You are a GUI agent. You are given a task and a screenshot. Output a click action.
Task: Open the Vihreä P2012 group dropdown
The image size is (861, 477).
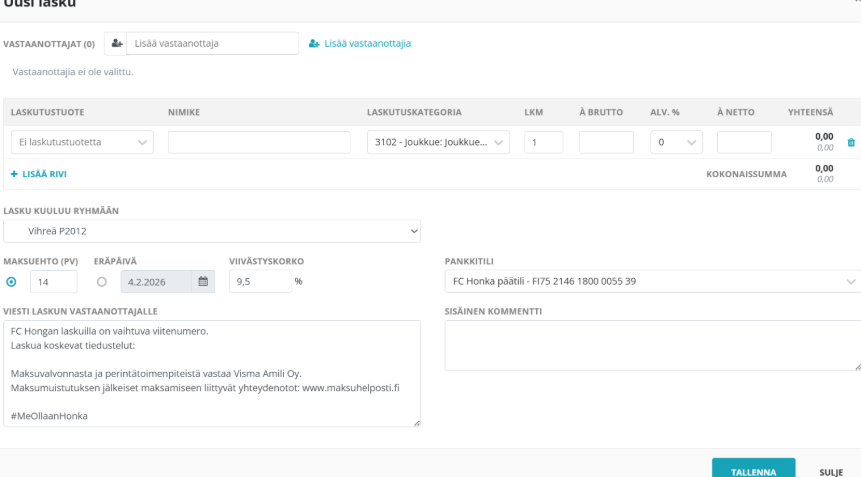click(x=211, y=232)
